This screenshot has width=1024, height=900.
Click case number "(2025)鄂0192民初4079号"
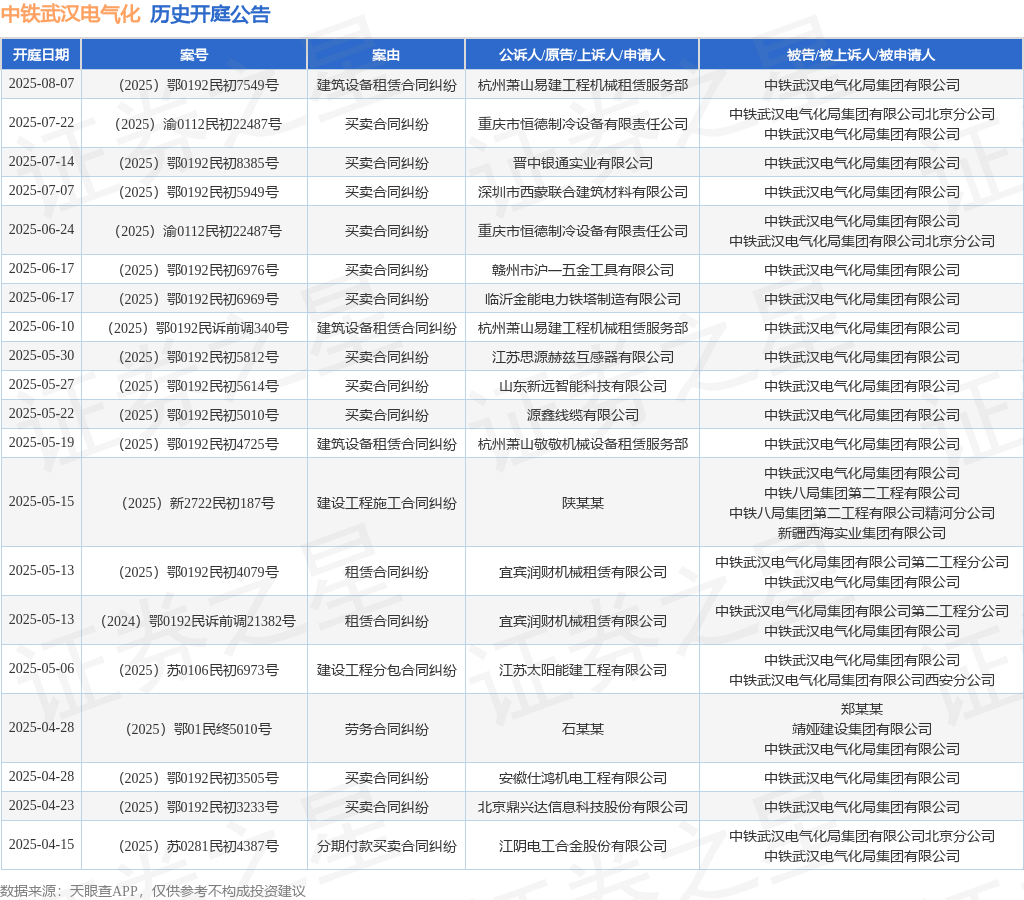199,572
